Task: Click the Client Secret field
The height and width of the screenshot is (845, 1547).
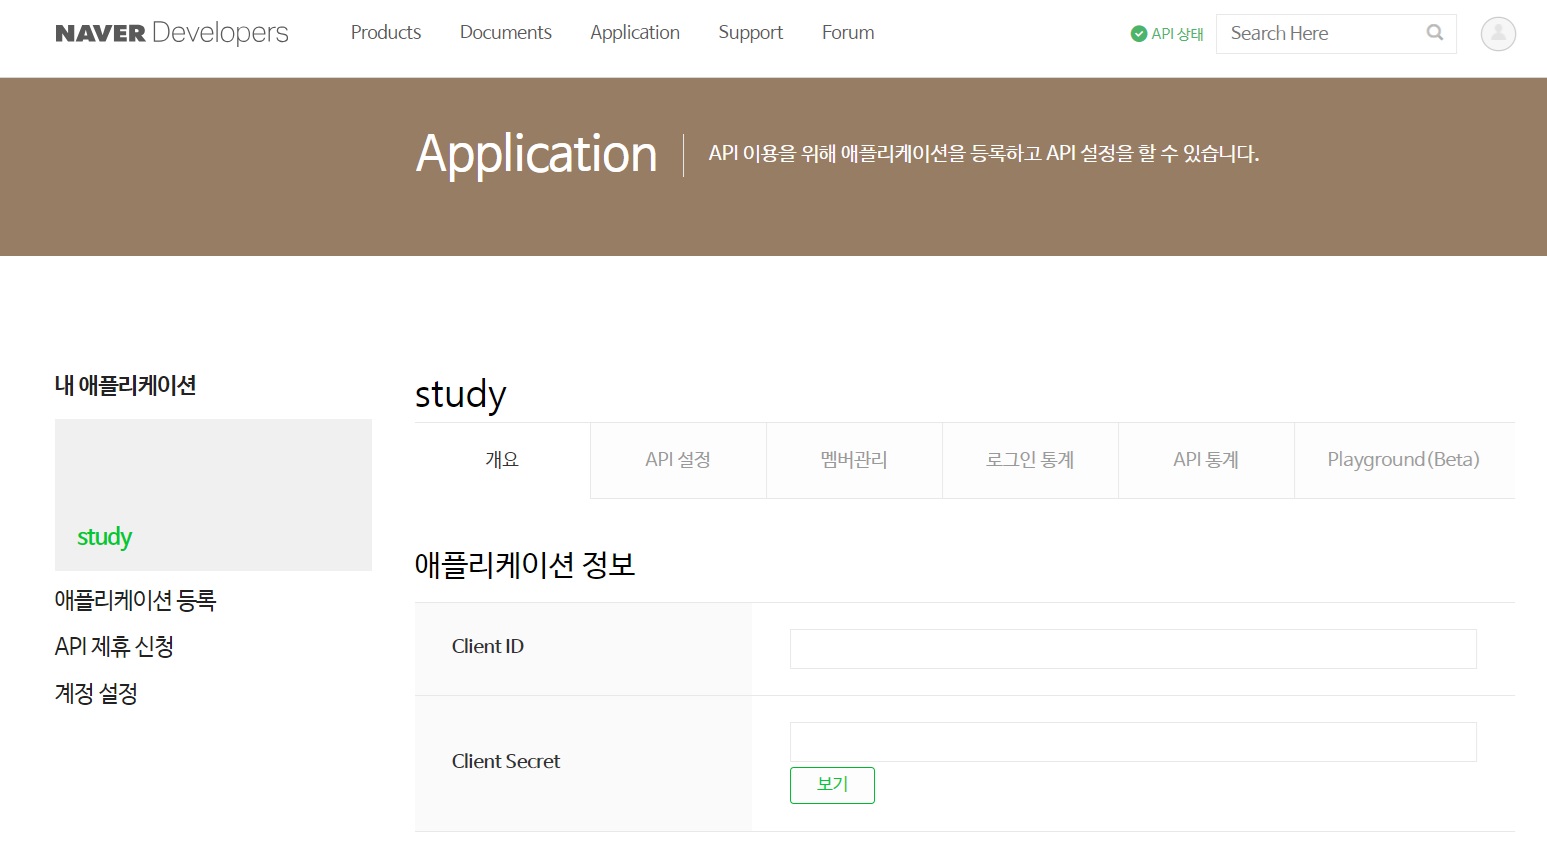Action: point(1133,742)
